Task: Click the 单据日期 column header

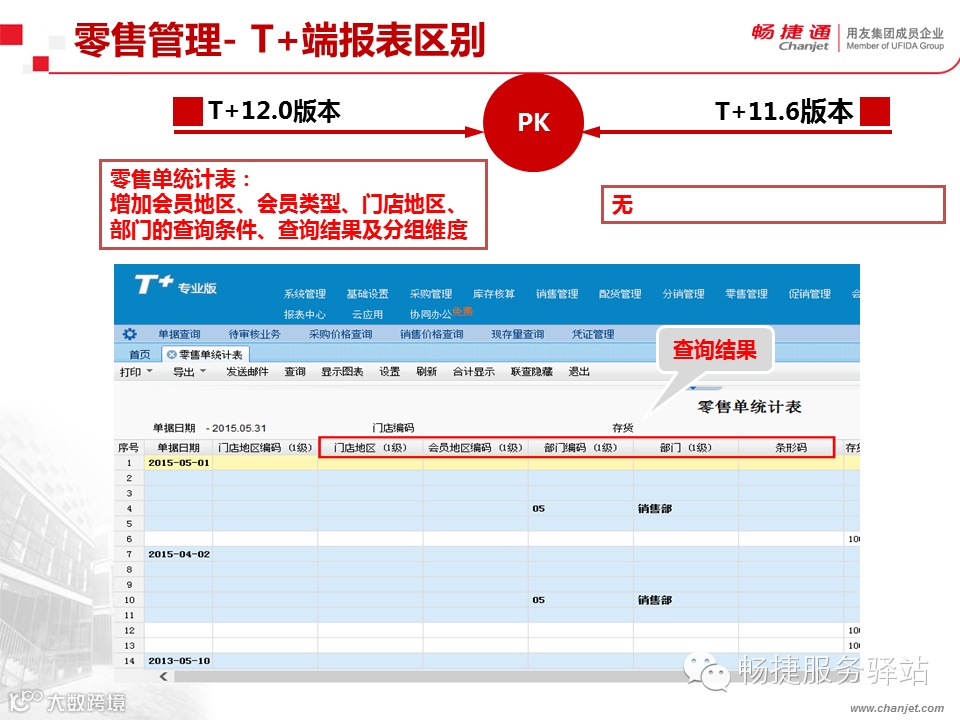Action: (x=178, y=448)
